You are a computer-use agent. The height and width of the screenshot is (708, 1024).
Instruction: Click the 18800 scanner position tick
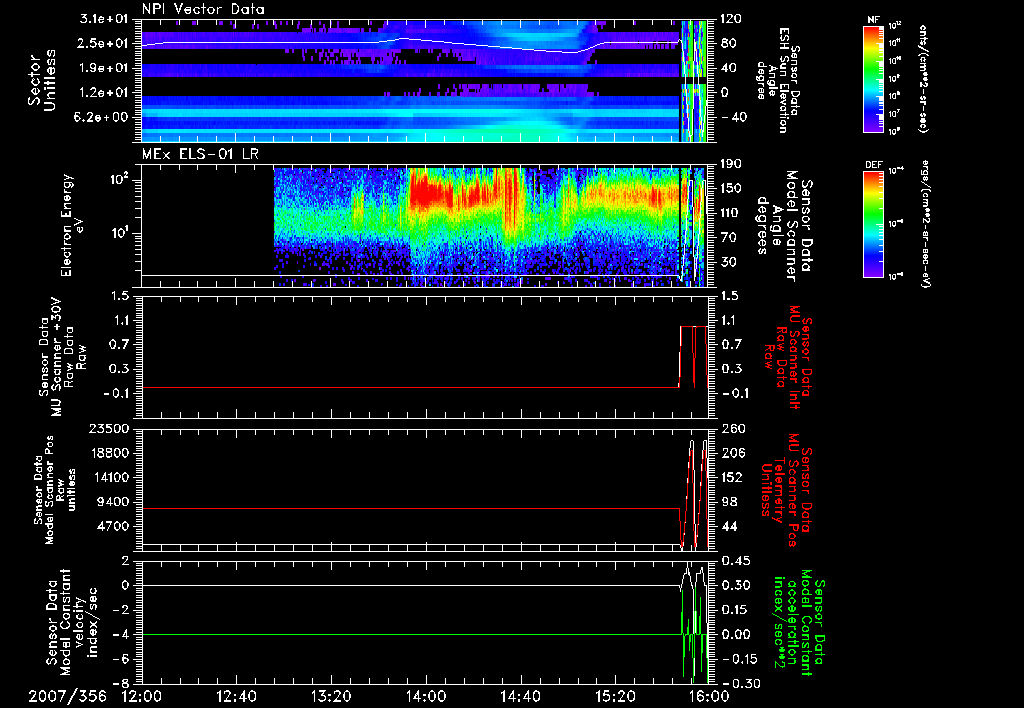(x=110, y=453)
